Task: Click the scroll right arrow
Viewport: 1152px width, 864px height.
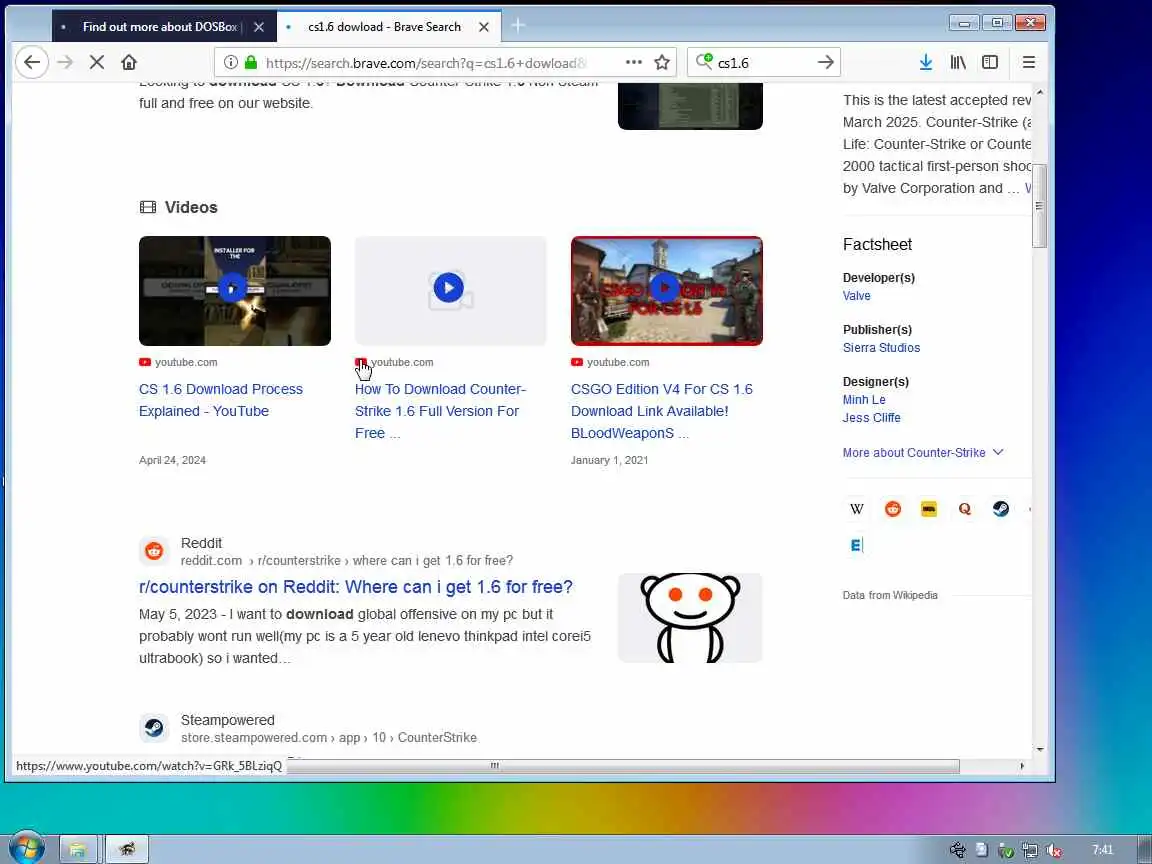Action: coord(1022,766)
